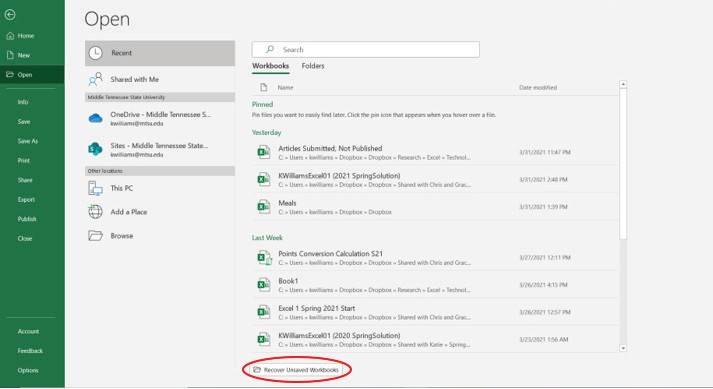Open the Book1 workbook name
Viewport: 713px width, 389px height.
[288, 281]
